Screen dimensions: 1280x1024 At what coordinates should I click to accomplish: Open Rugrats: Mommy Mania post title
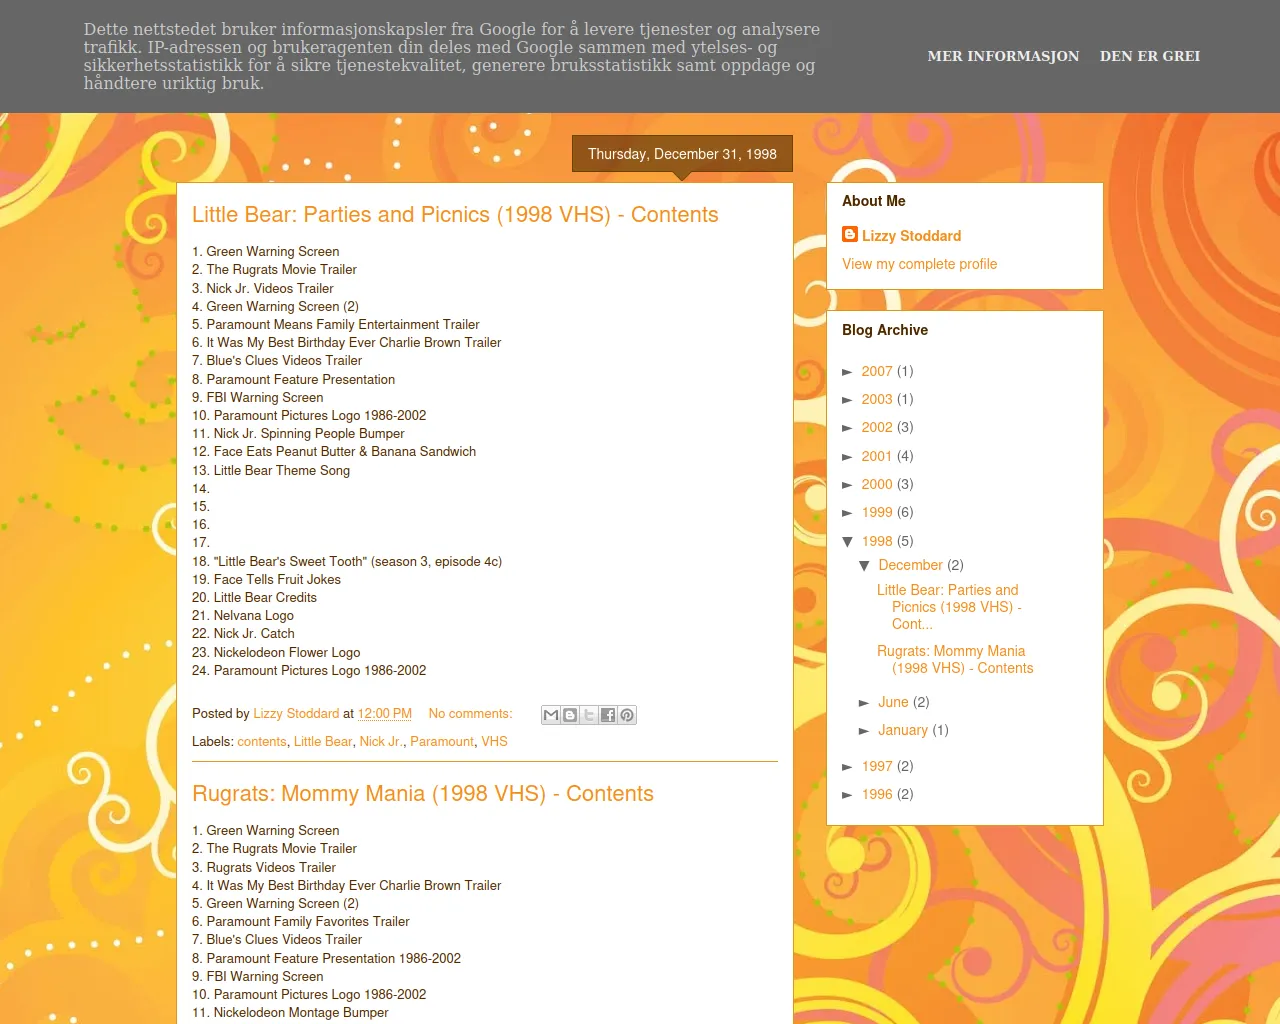(x=423, y=794)
